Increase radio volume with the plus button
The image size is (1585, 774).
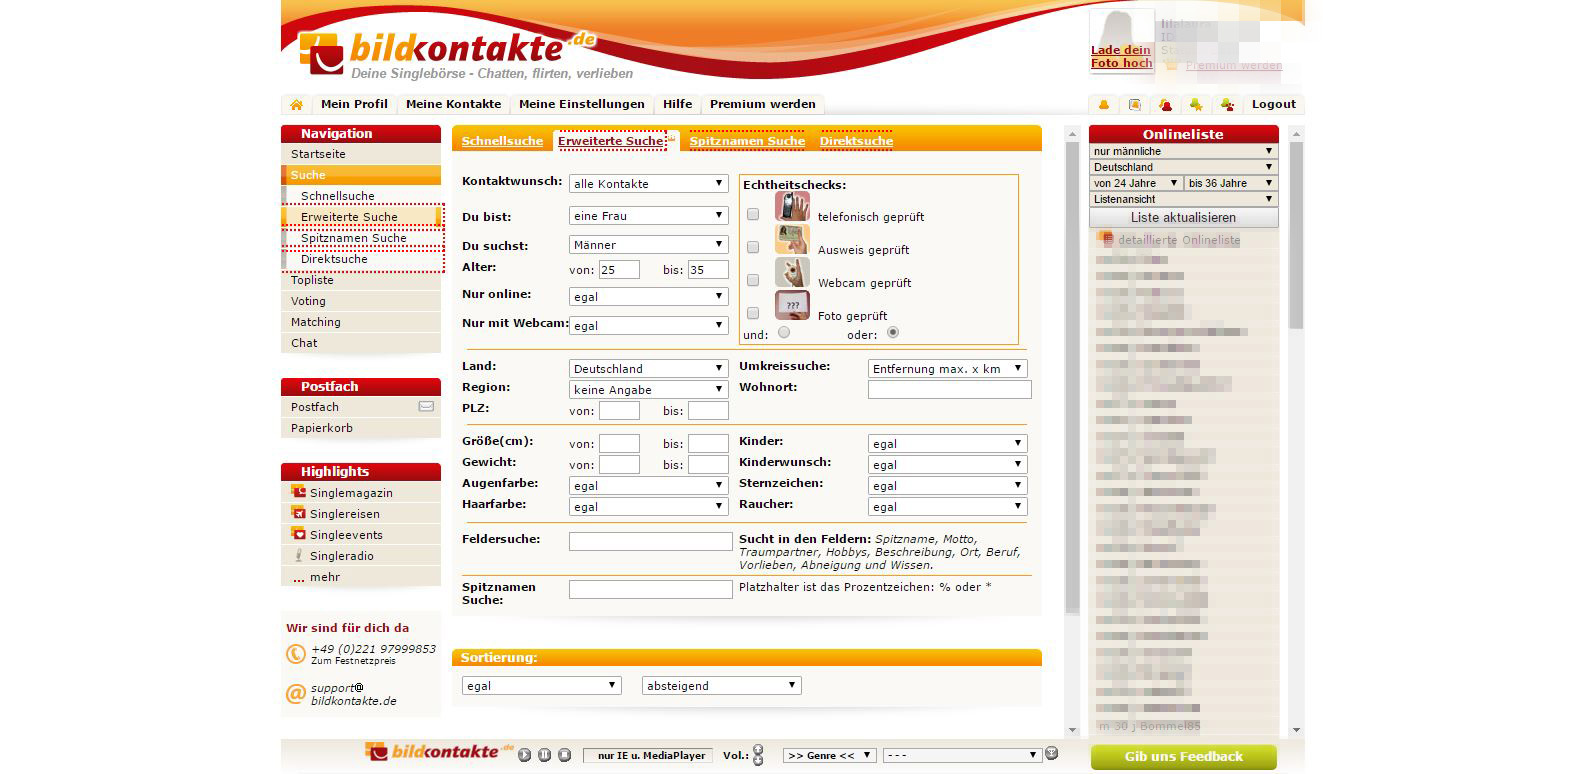[758, 750]
